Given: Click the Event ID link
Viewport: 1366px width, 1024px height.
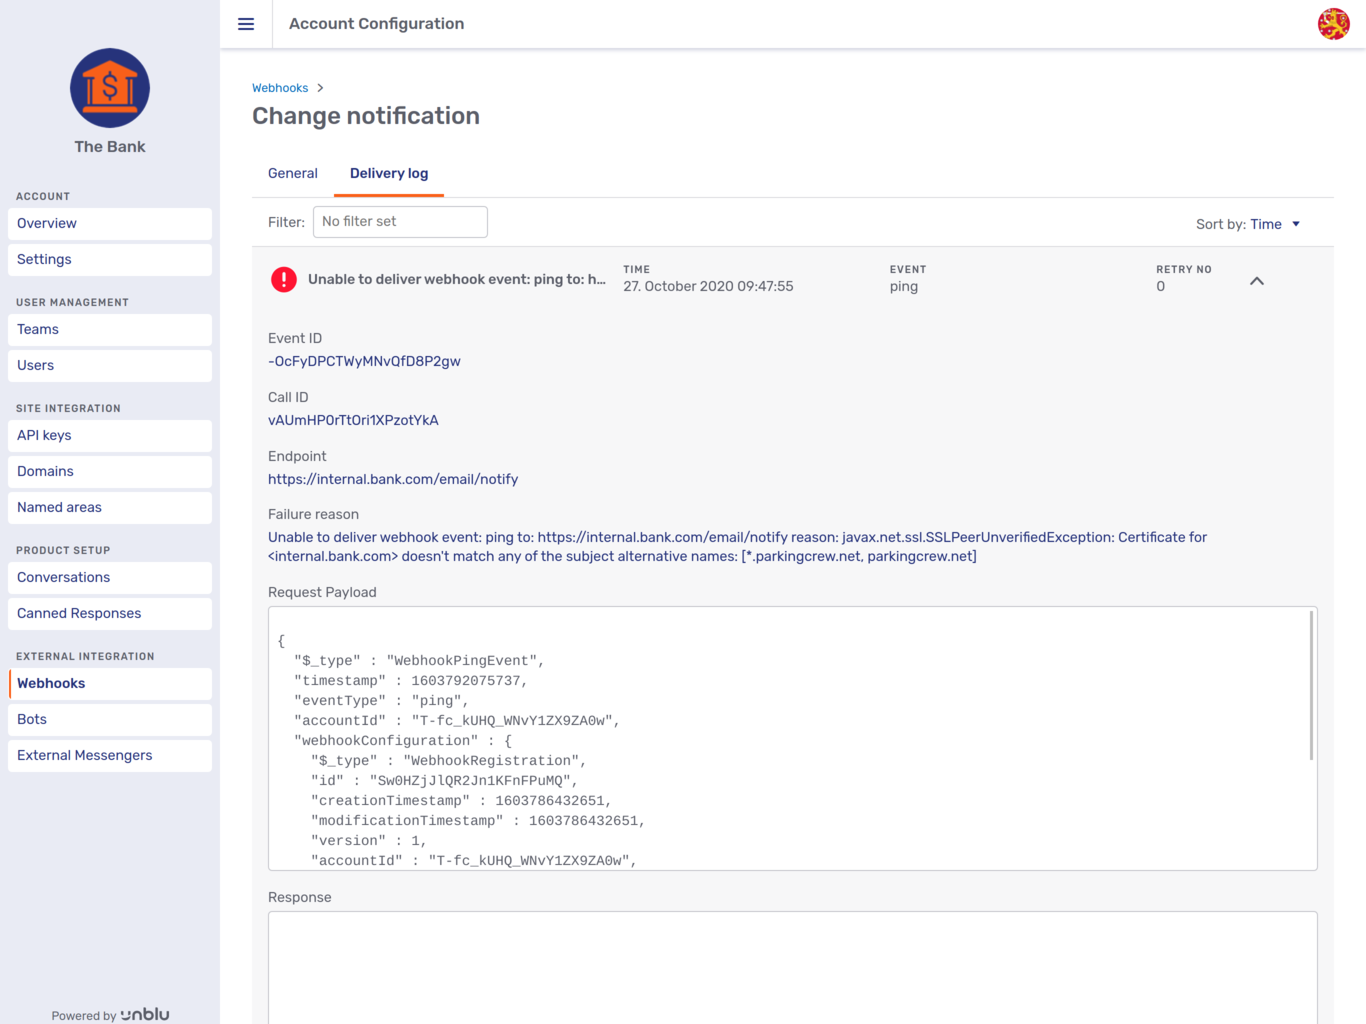Looking at the screenshot, I should tap(364, 361).
